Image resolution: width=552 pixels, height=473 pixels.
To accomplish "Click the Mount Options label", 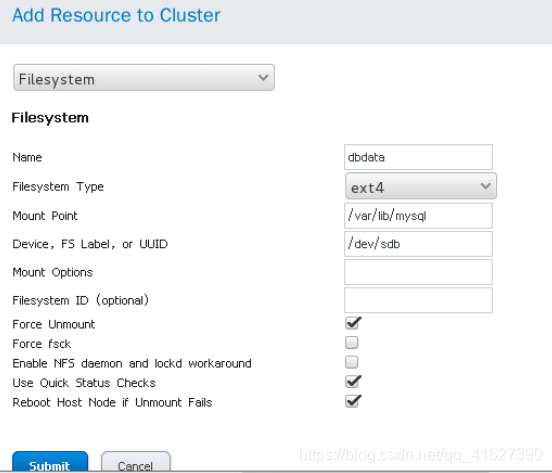I will pos(52,272).
